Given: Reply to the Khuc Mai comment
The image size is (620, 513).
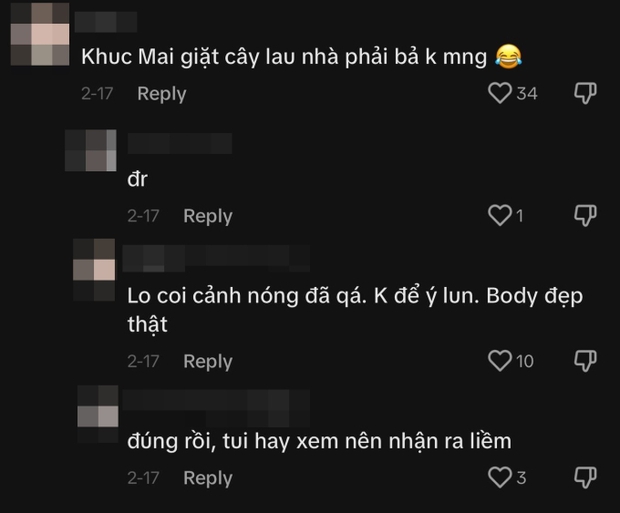Looking at the screenshot, I should [x=162, y=94].
